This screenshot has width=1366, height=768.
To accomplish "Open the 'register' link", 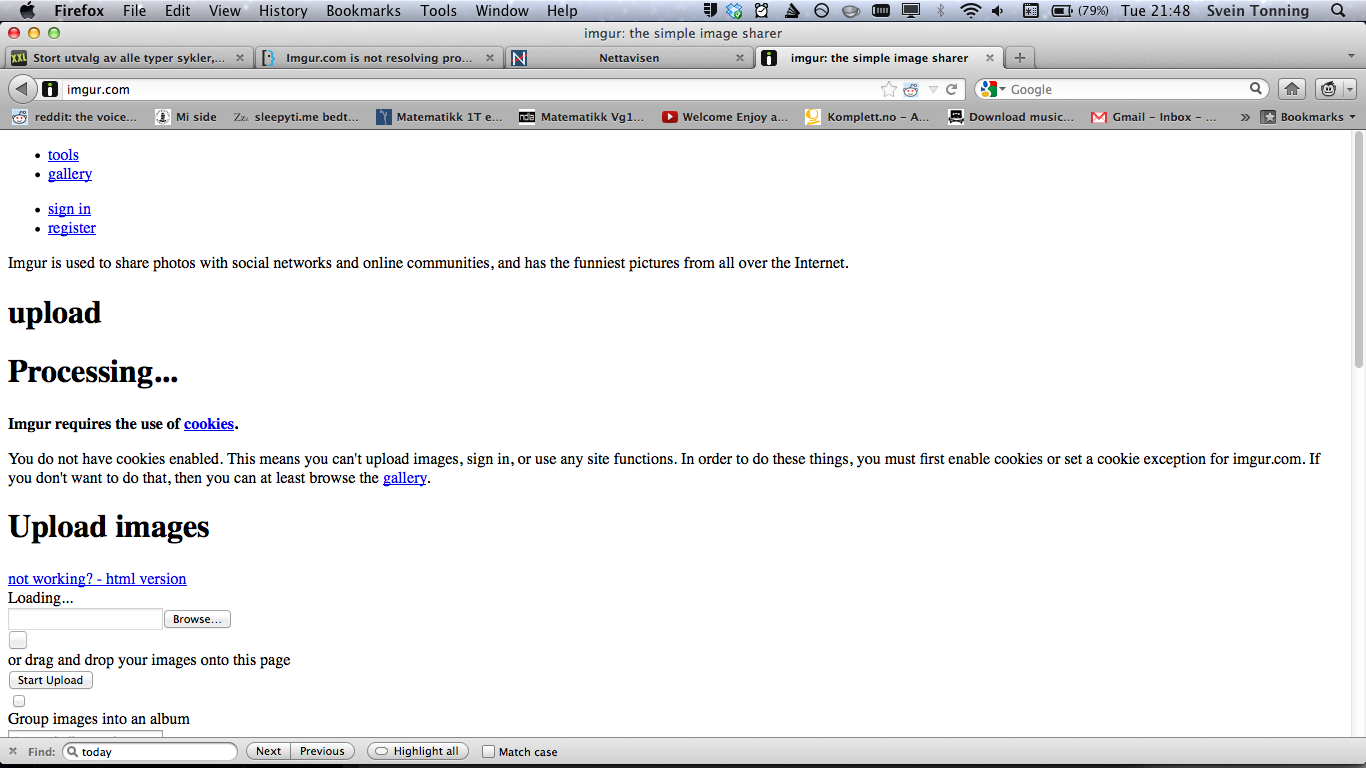I will (x=72, y=228).
